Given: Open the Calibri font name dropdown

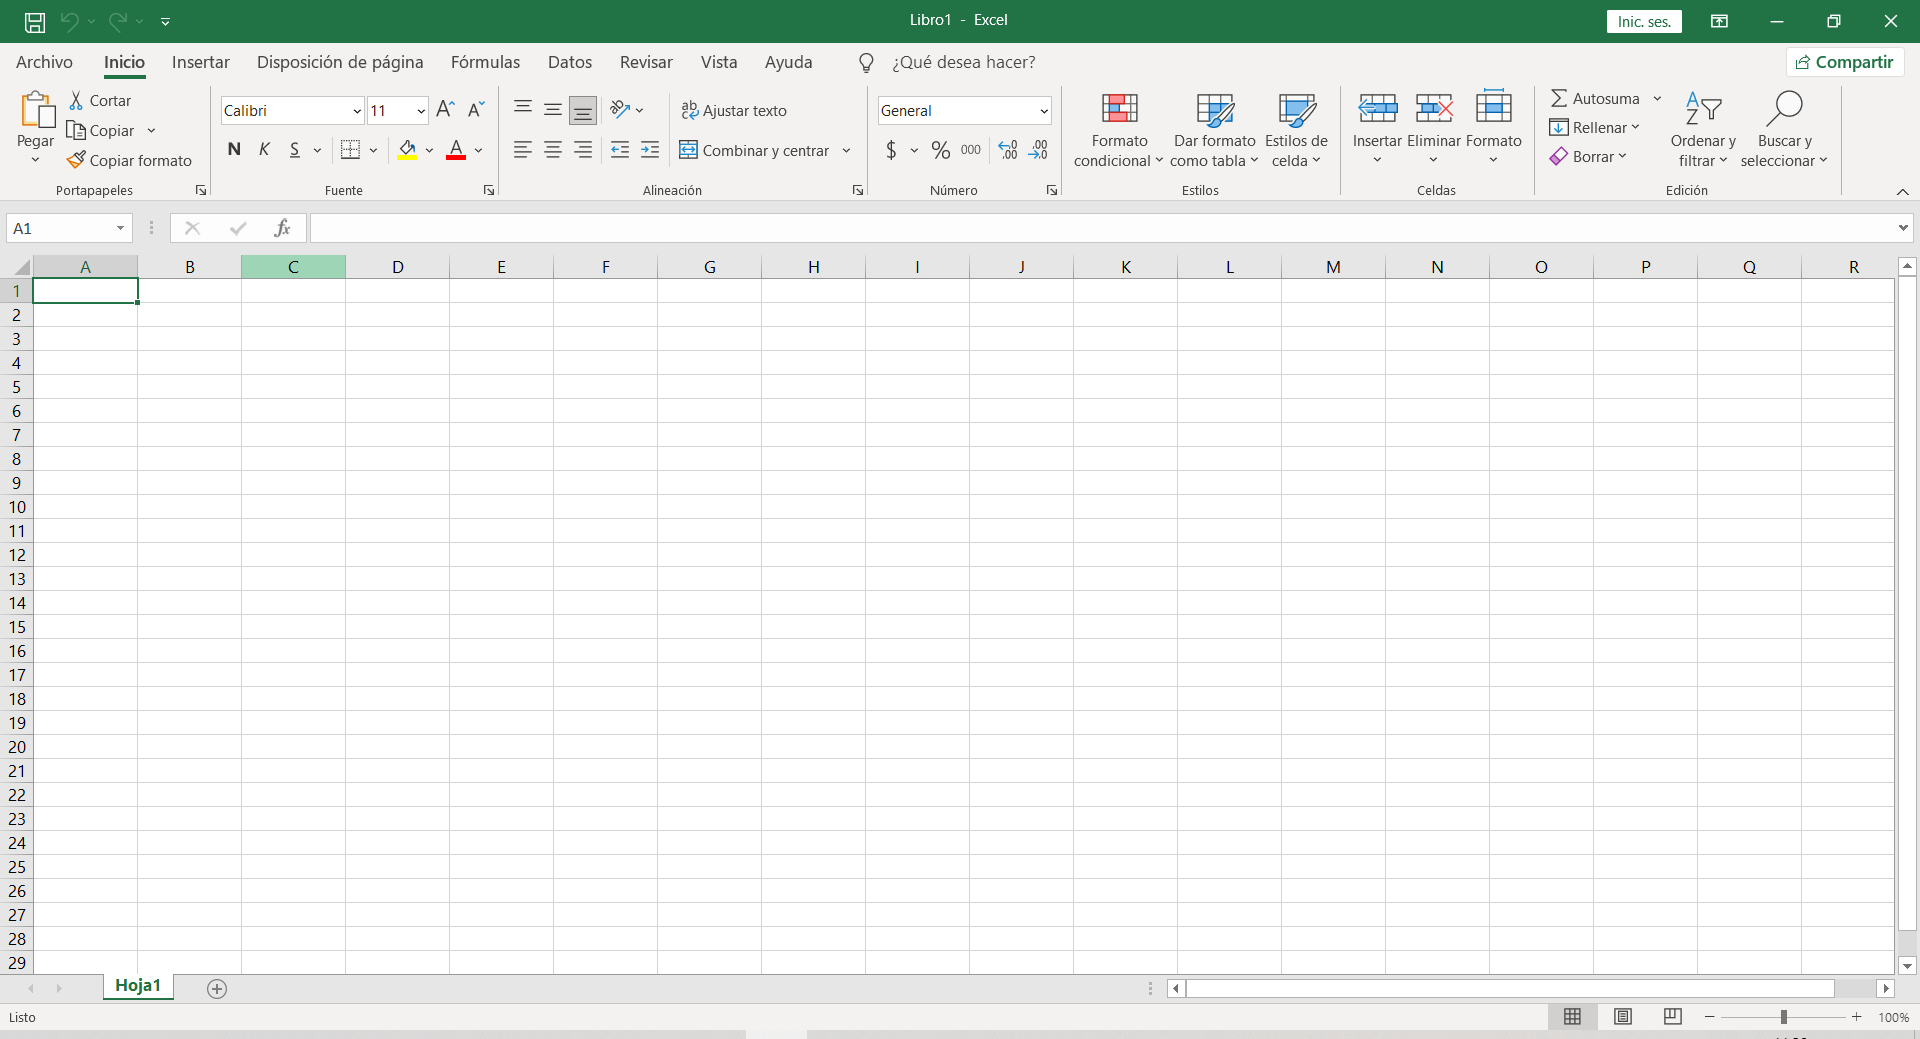Looking at the screenshot, I should 357,111.
